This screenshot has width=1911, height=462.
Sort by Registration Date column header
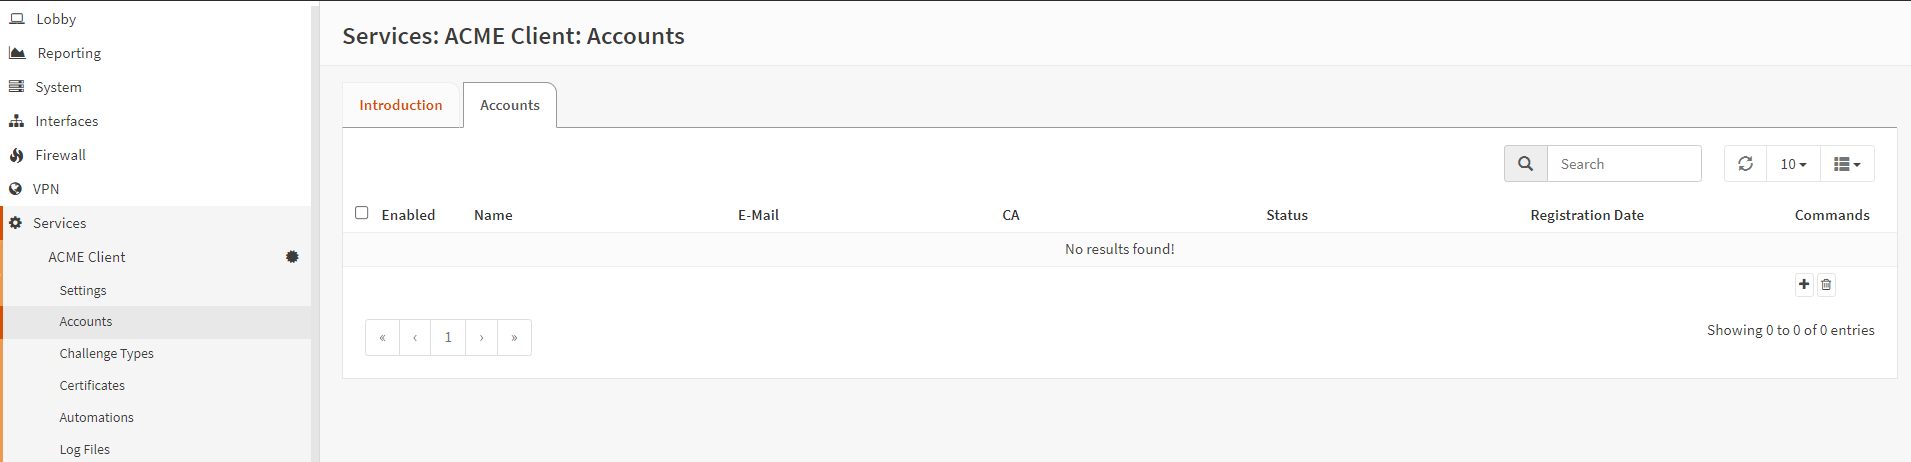[1587, 215]
